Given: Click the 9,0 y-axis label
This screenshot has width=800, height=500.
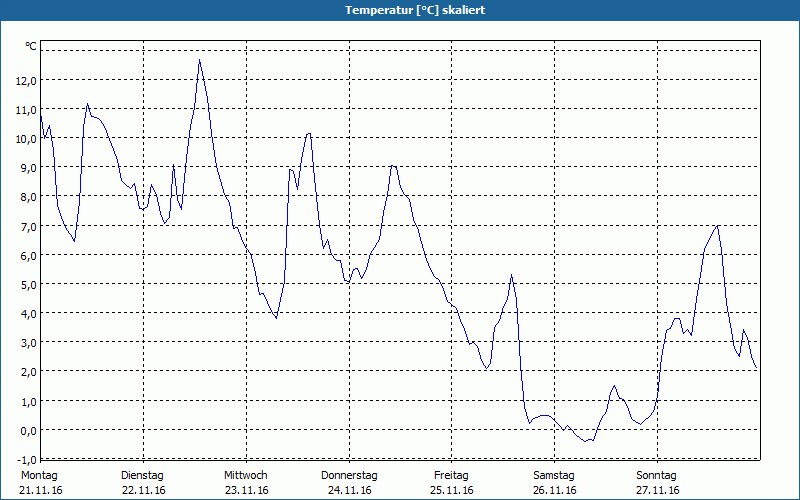Looking at the screenshot, I should (29, 168).
